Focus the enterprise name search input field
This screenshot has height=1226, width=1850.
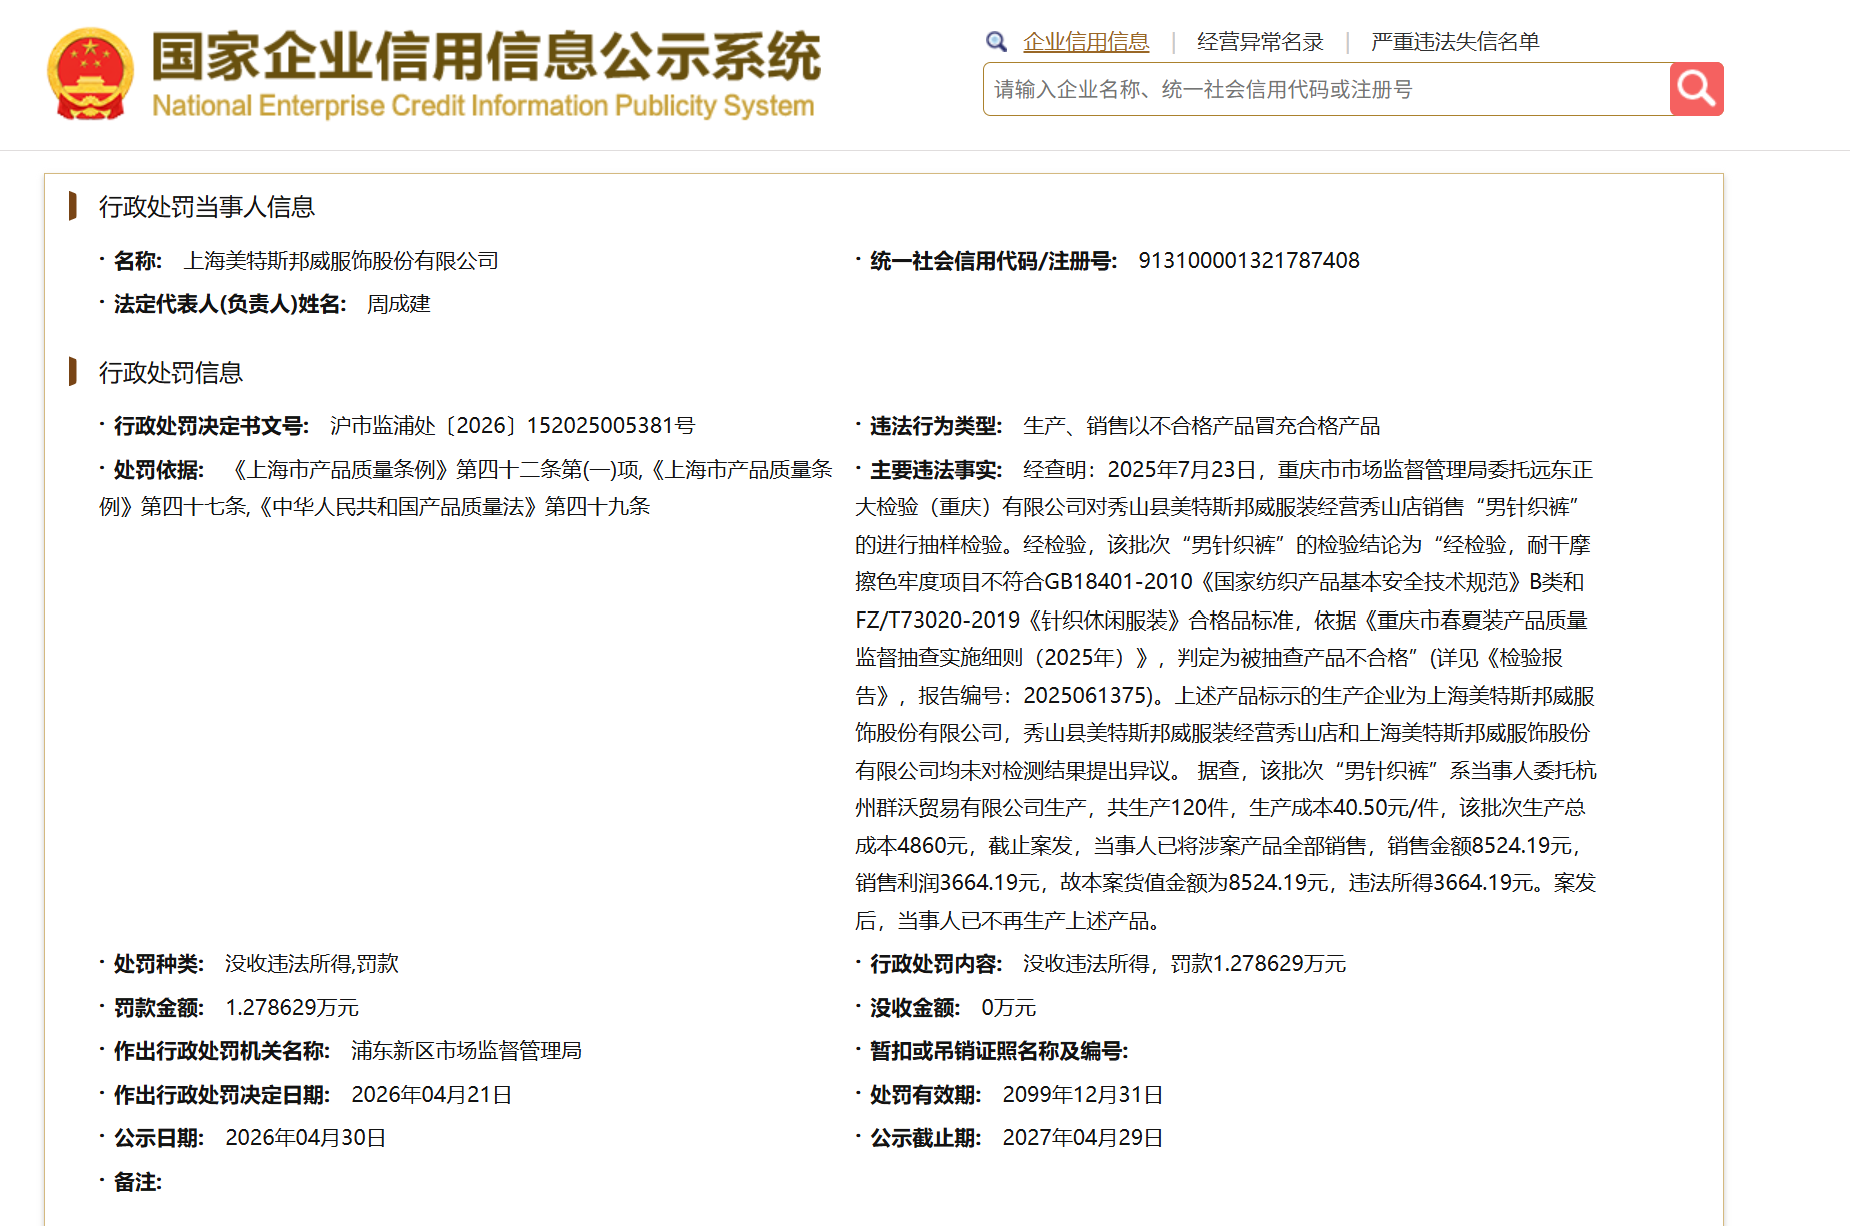[x=1326, y=89]
